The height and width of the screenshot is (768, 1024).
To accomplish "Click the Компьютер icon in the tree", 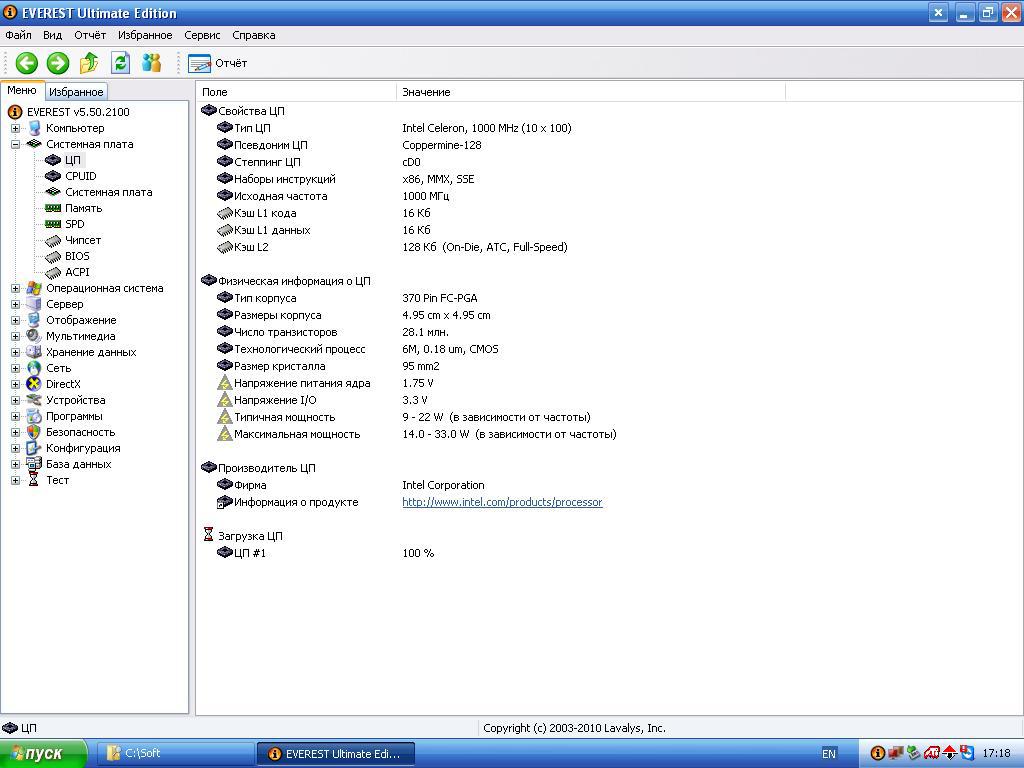I will coord(34,128).
